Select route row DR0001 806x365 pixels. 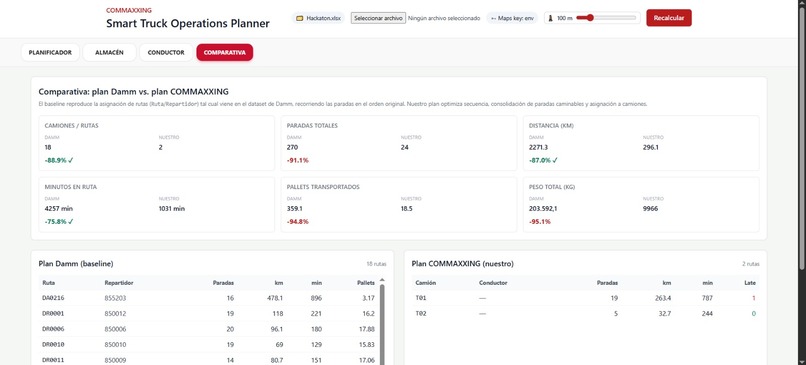click(209, 314)
